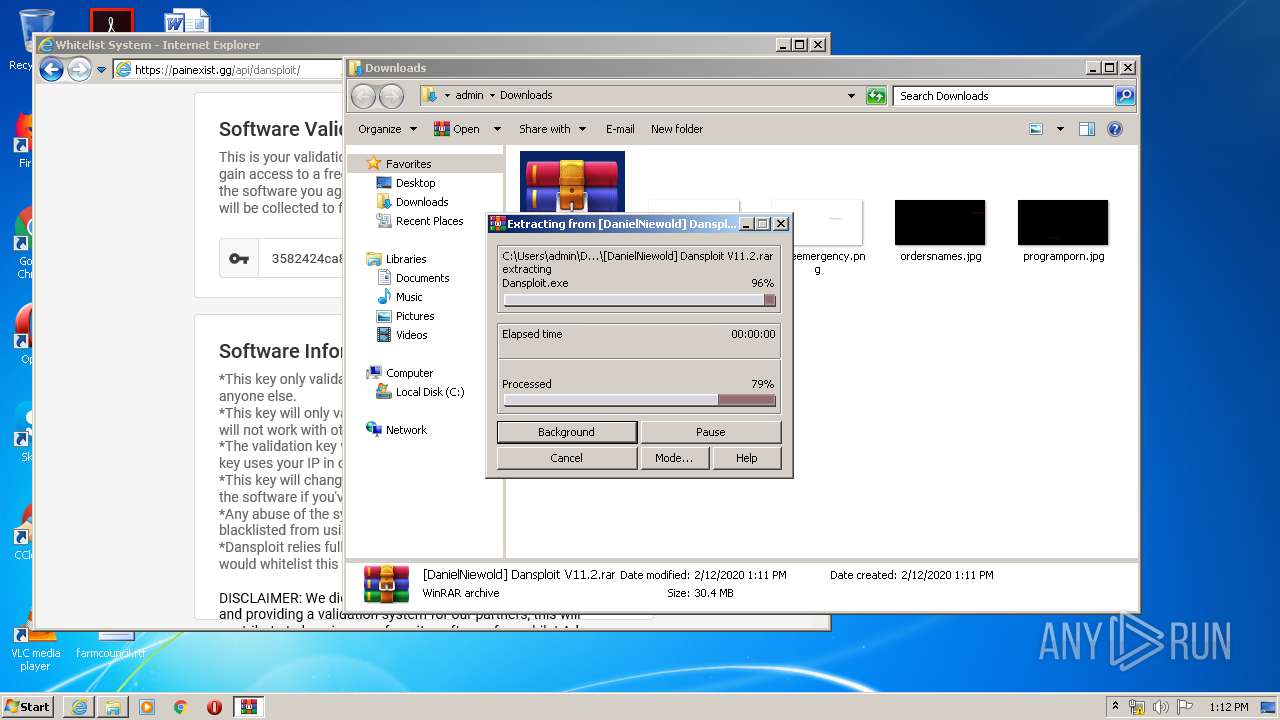Open the Pictures library
The image size is (1280, 720).
[x=415, y=316]
